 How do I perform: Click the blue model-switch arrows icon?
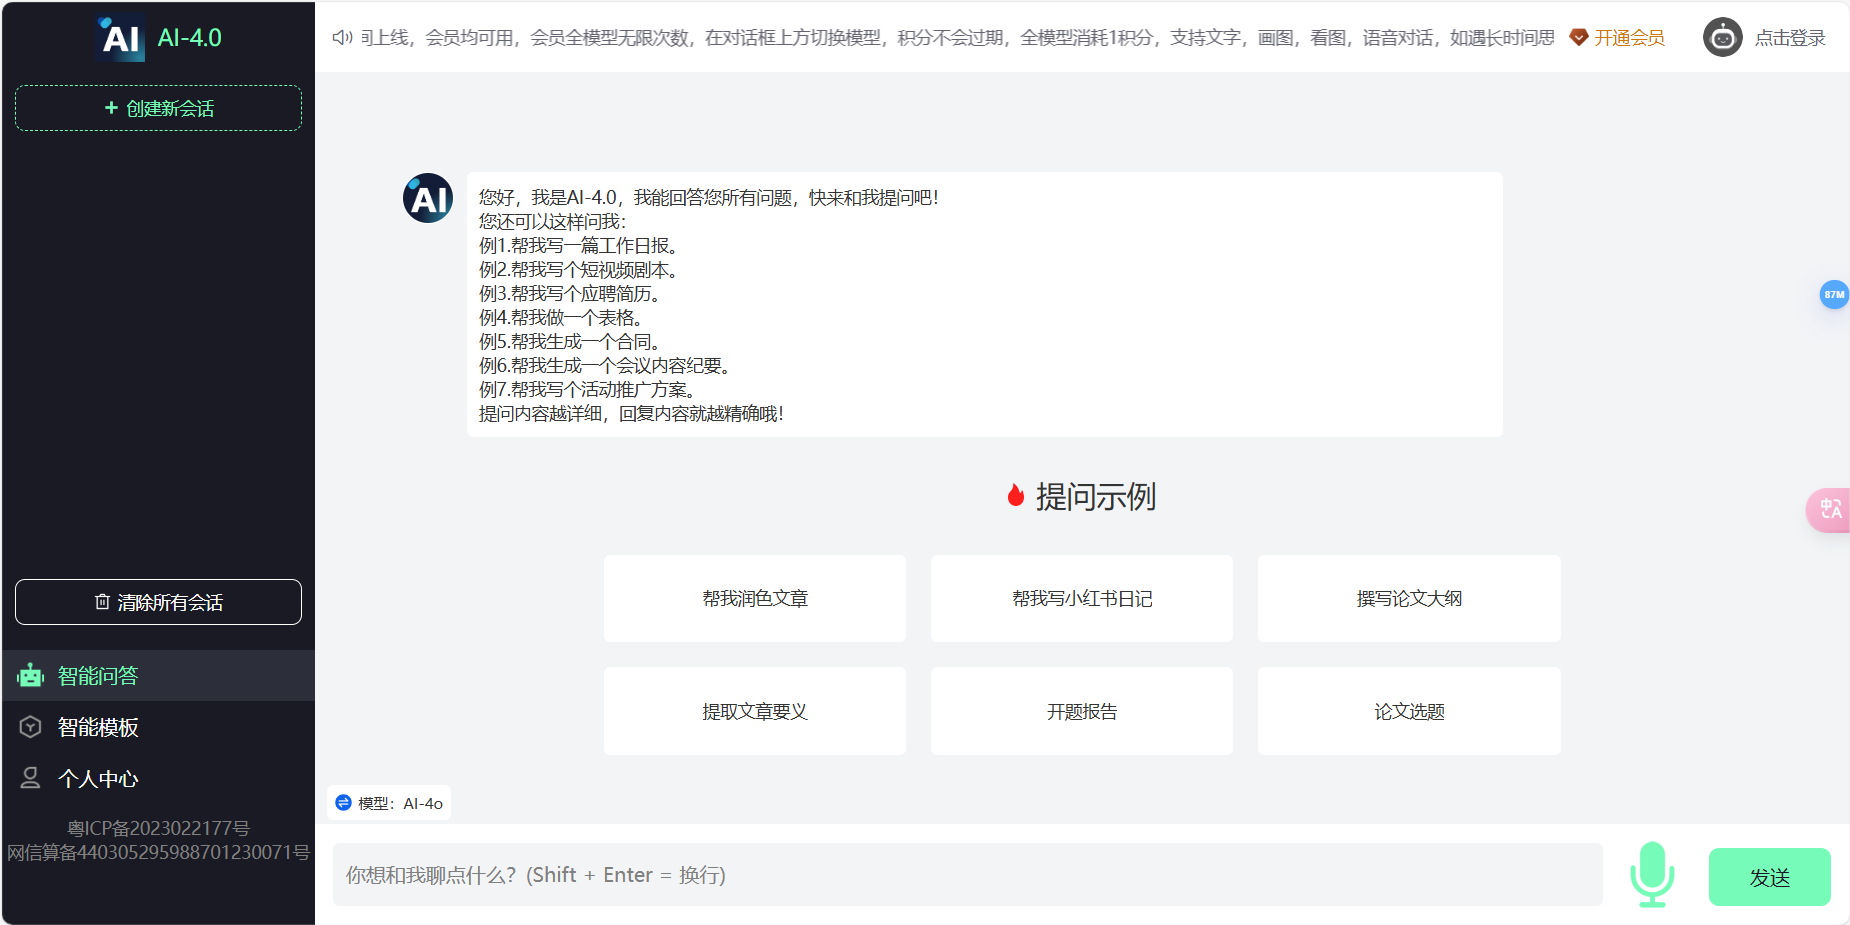click(344, 802)
